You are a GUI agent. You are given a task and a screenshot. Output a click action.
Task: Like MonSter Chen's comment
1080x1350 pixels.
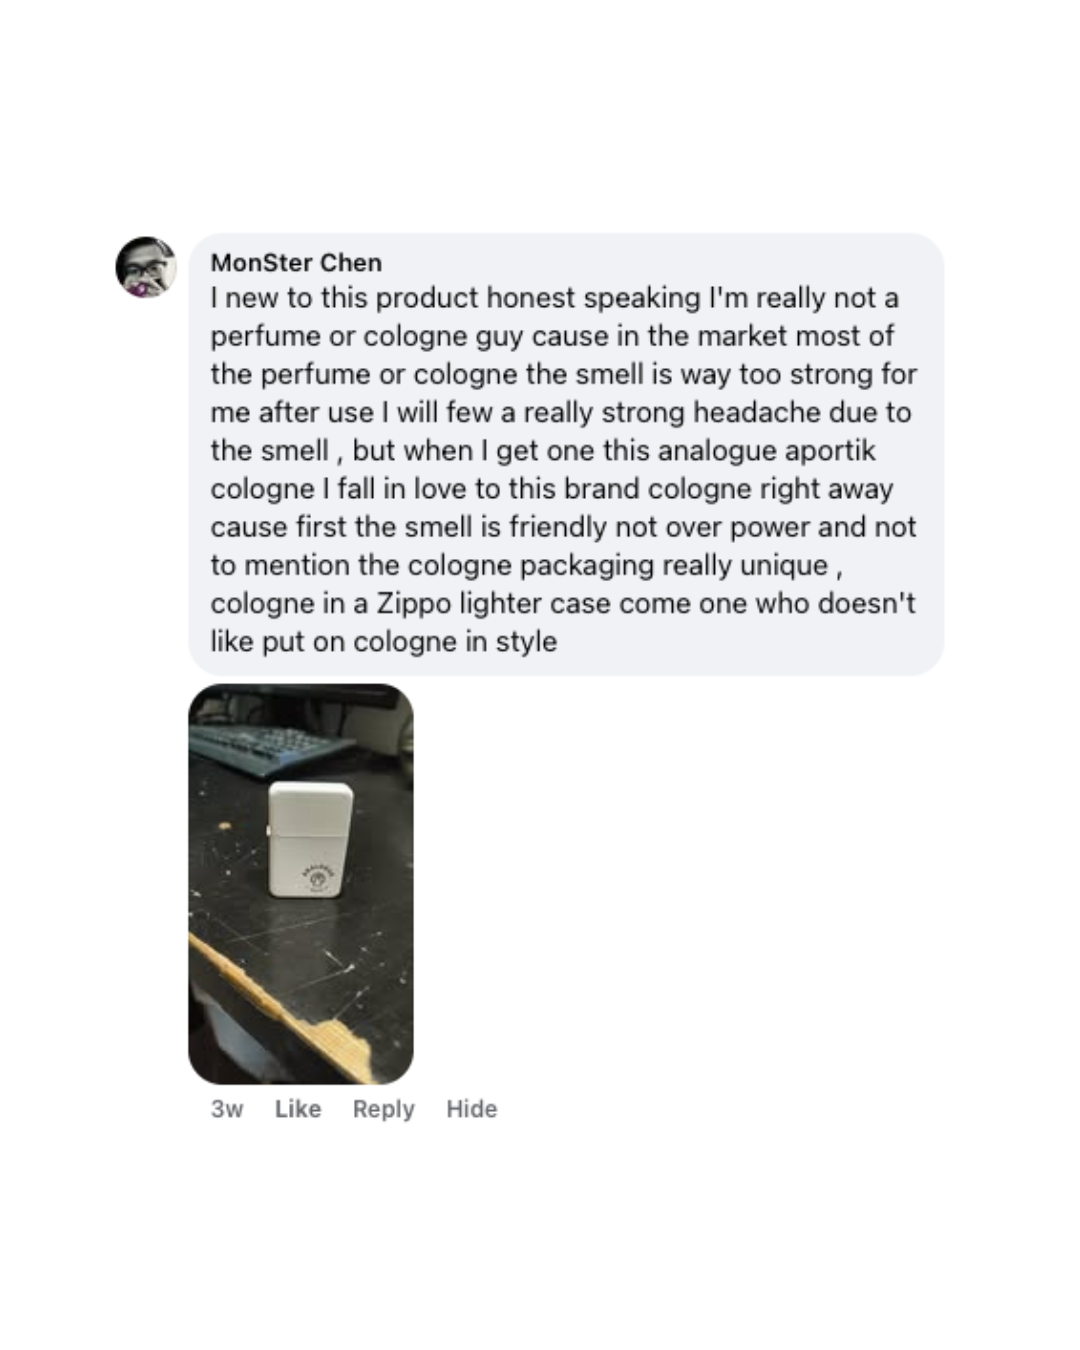click(298, 1108)
